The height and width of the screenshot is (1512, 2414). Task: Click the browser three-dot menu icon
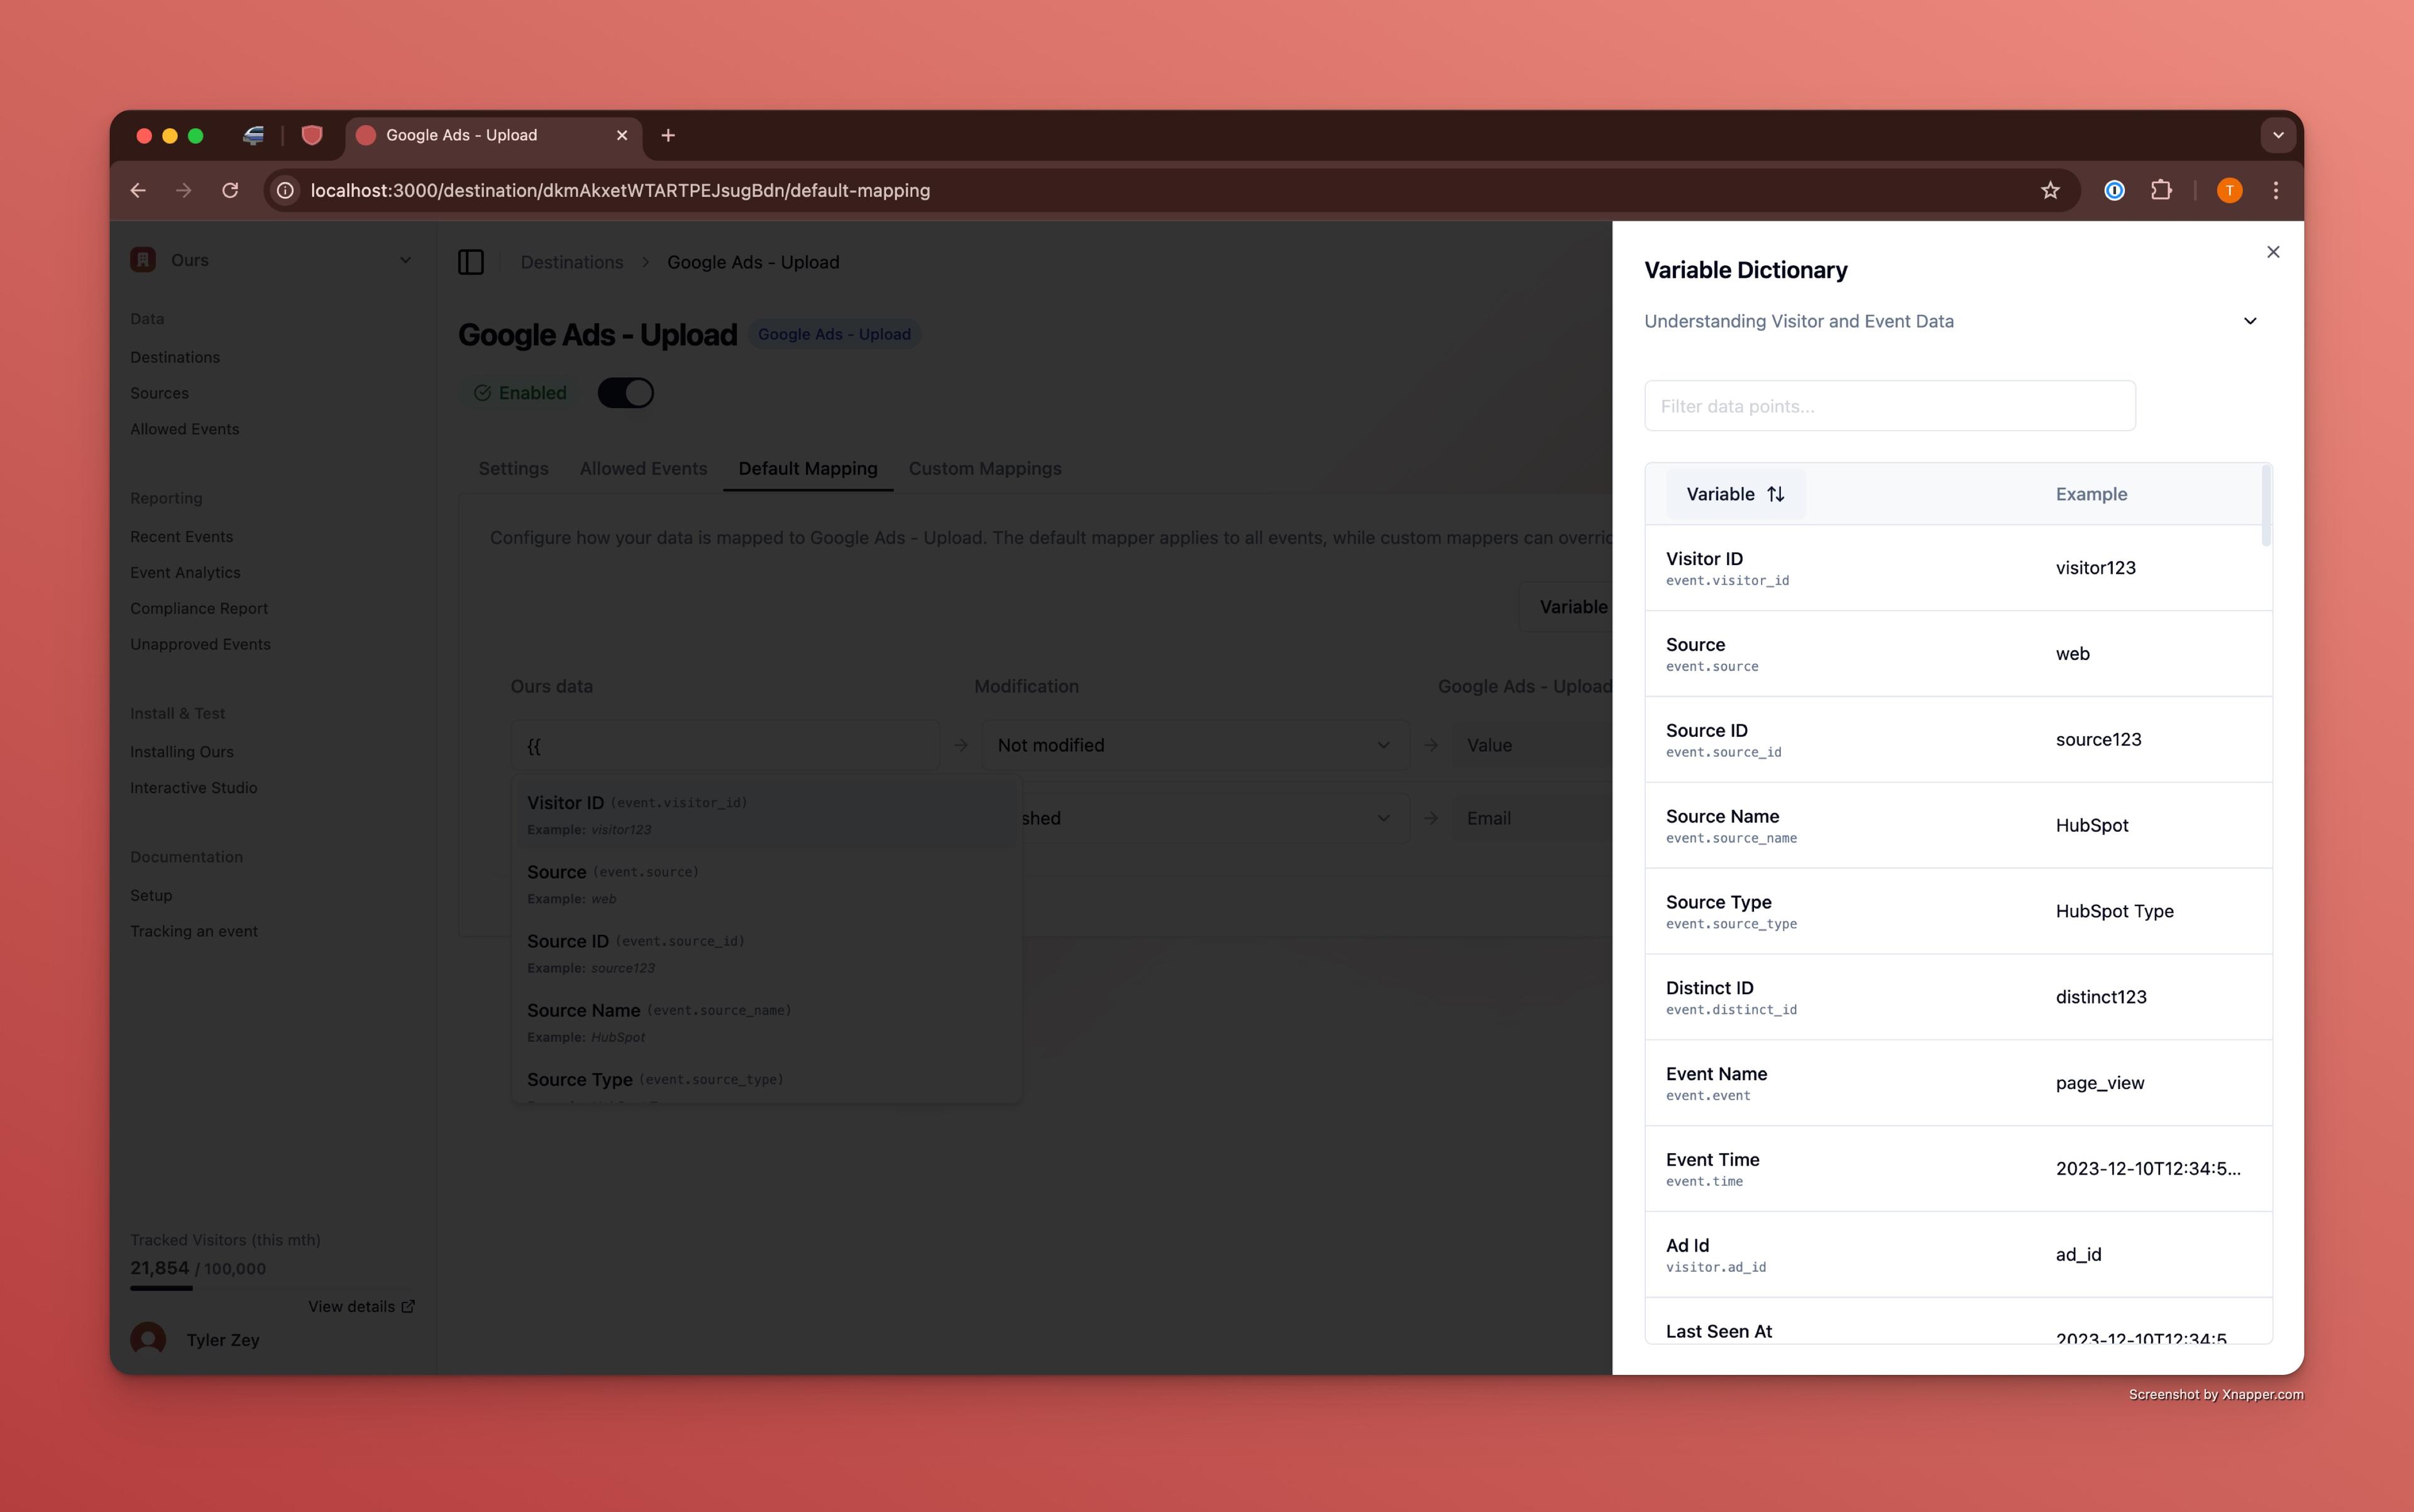pyautogui.click(x=2275, y=190)
